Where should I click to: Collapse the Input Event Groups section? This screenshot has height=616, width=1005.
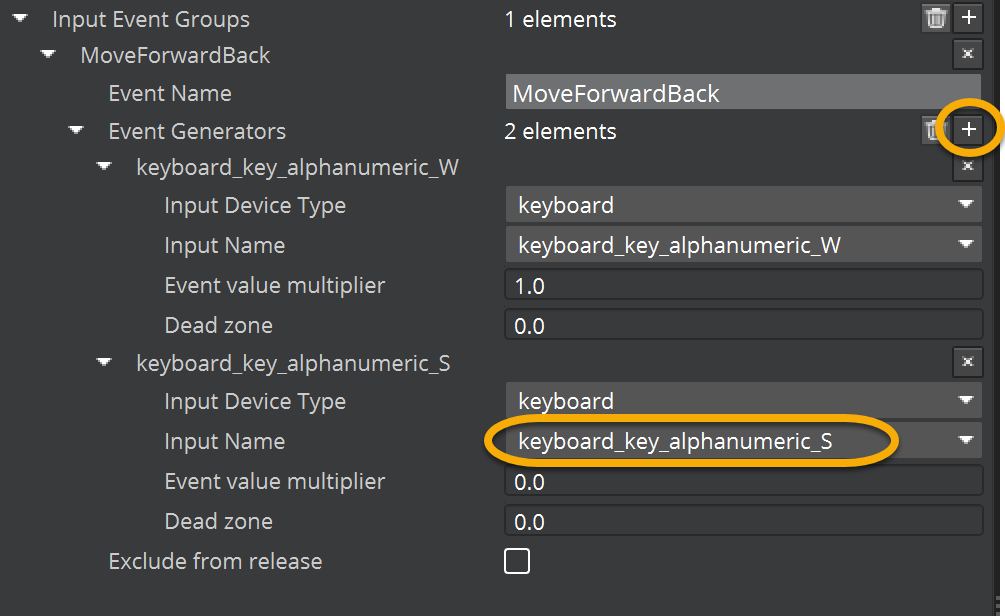pyautogui.click(x=20, y=18)
